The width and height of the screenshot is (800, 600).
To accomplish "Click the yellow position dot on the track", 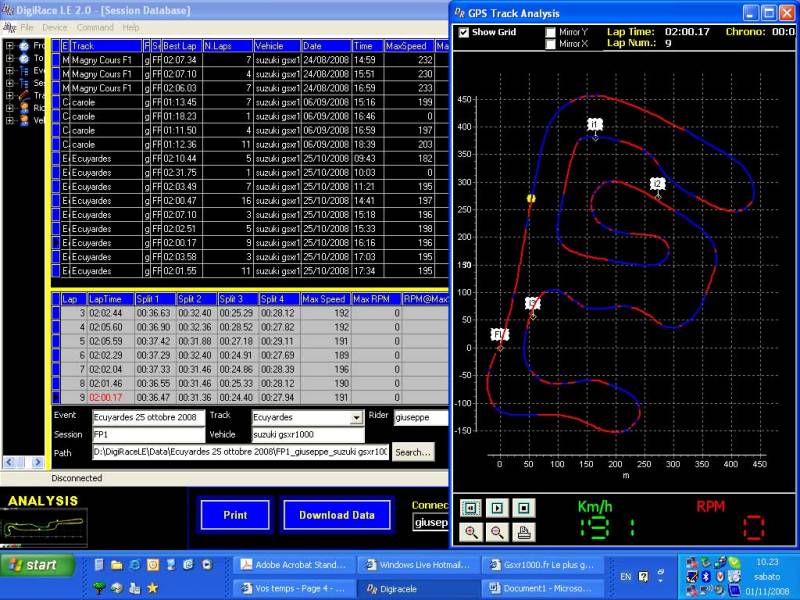I will tap(531, 198).
